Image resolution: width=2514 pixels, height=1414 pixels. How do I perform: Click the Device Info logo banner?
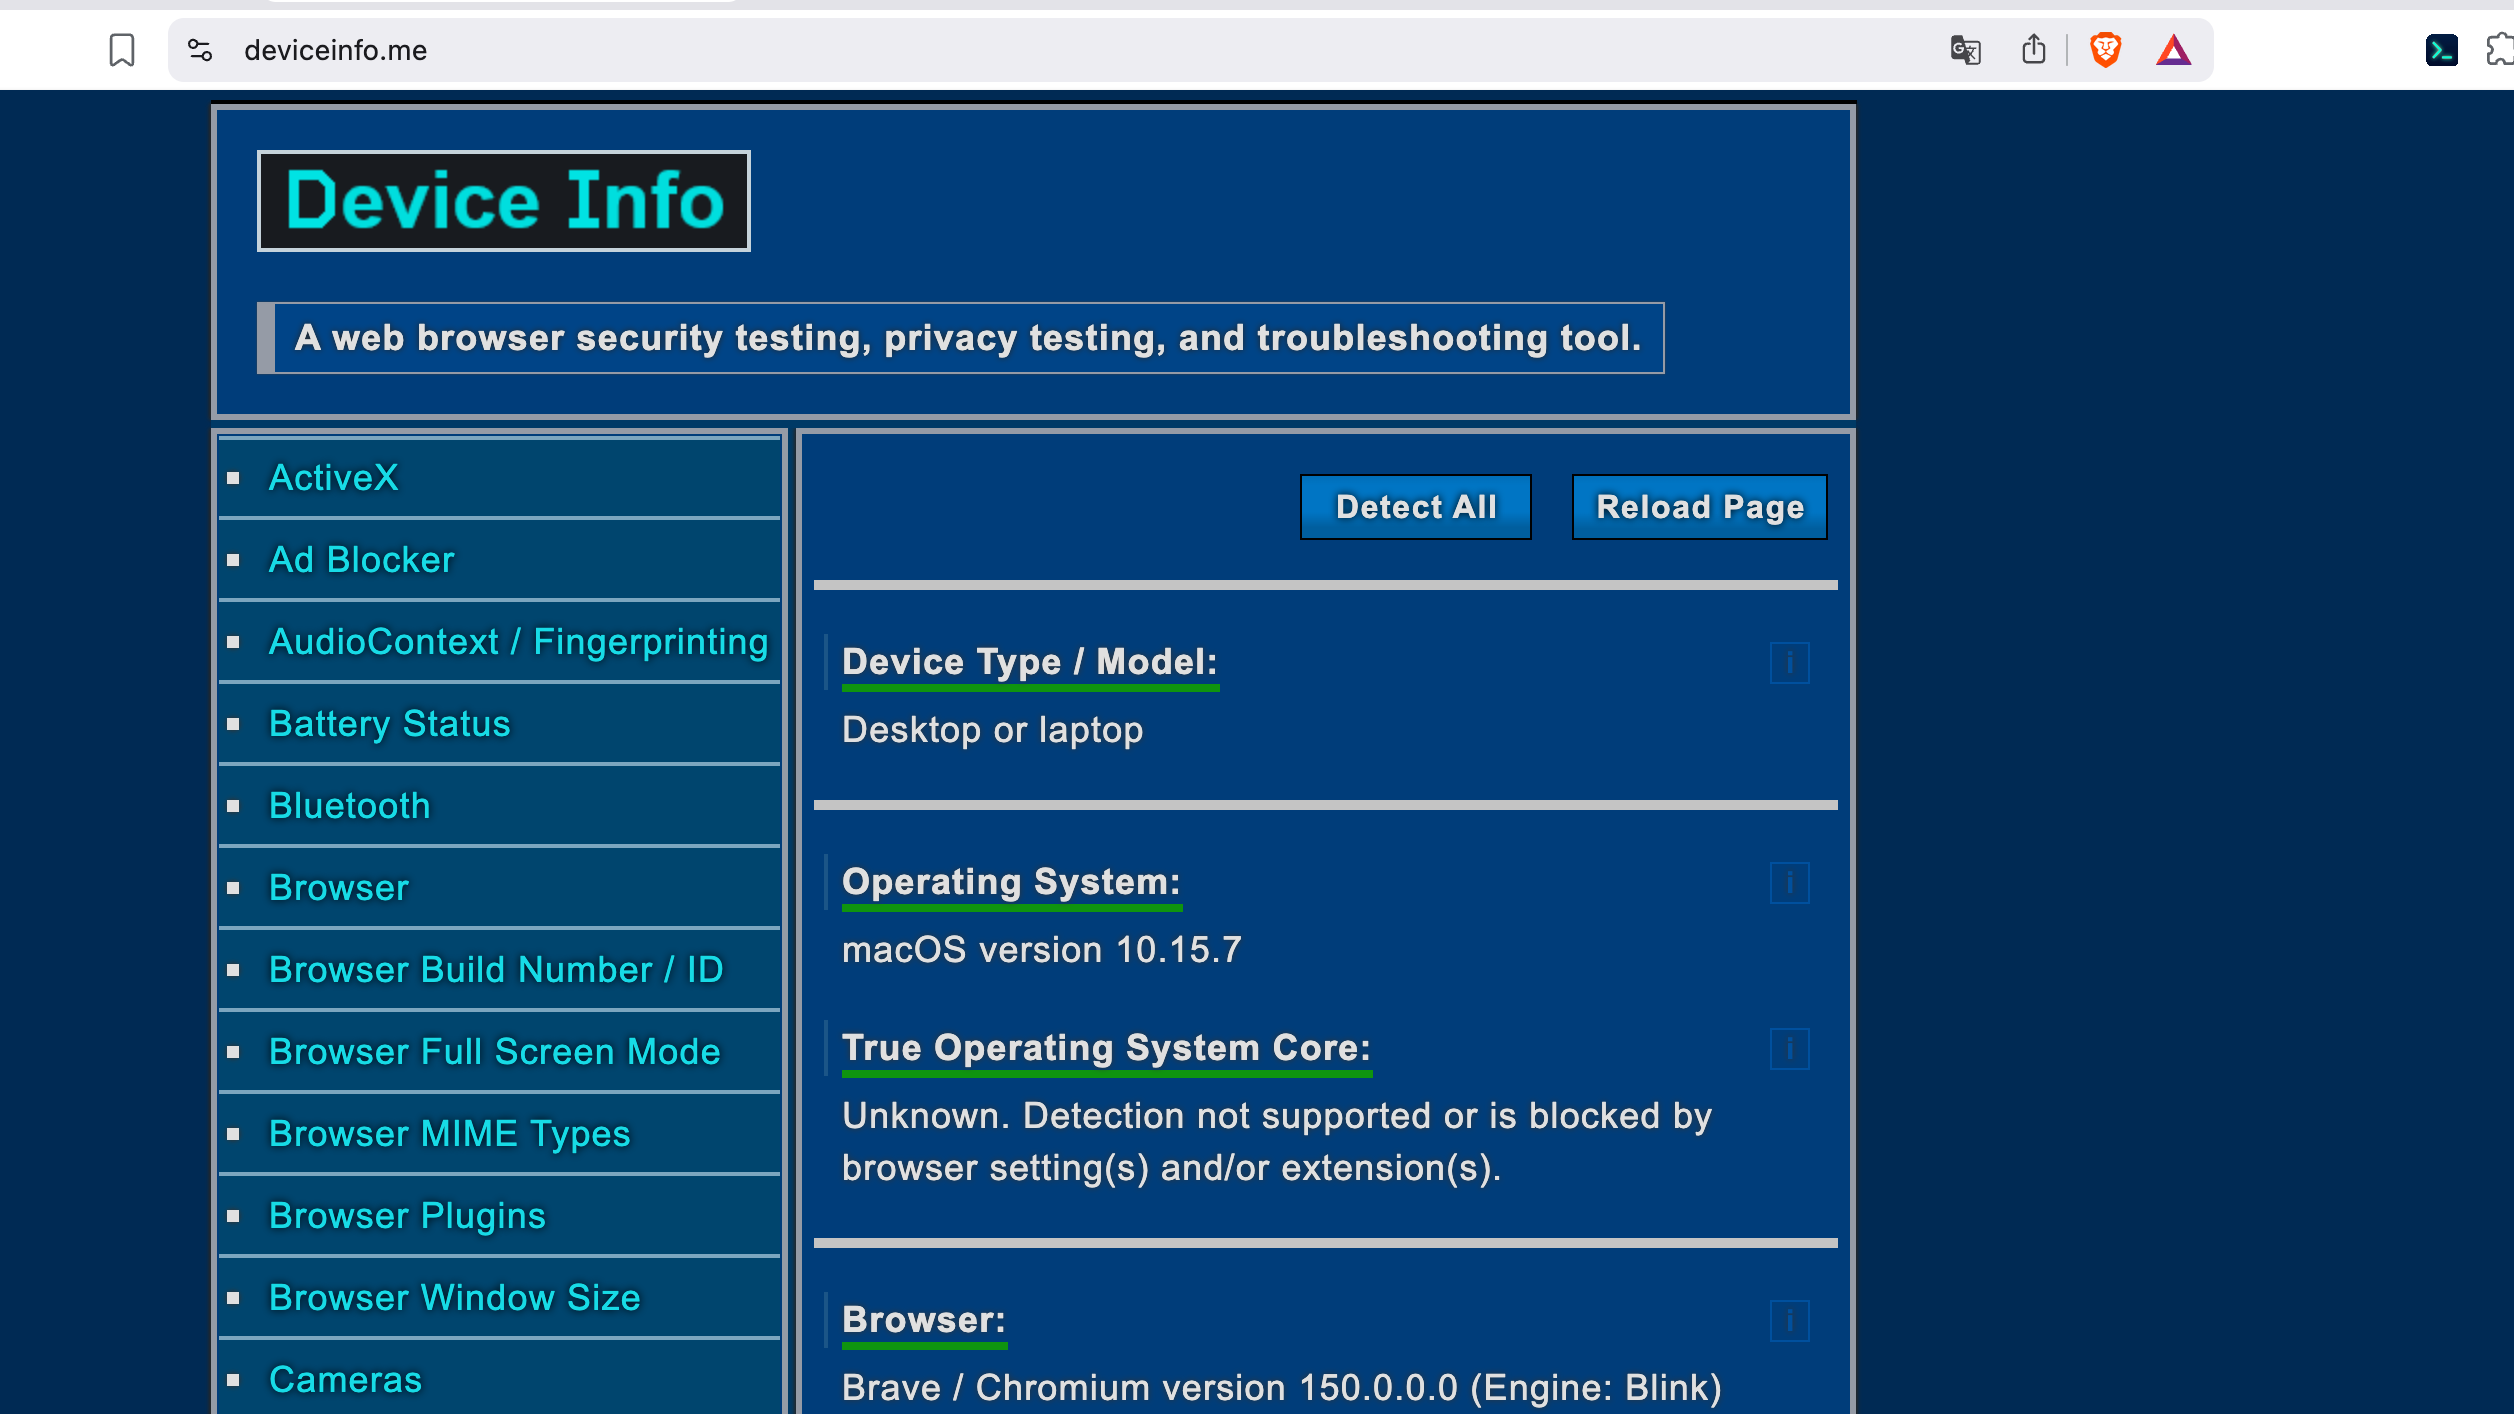(x=504, y=201)
